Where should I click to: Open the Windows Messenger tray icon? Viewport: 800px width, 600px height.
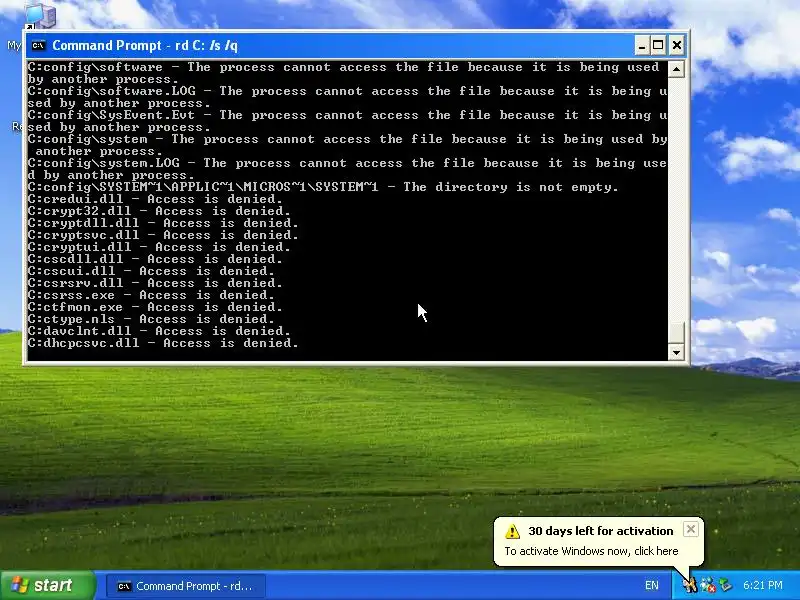[707, 585]
